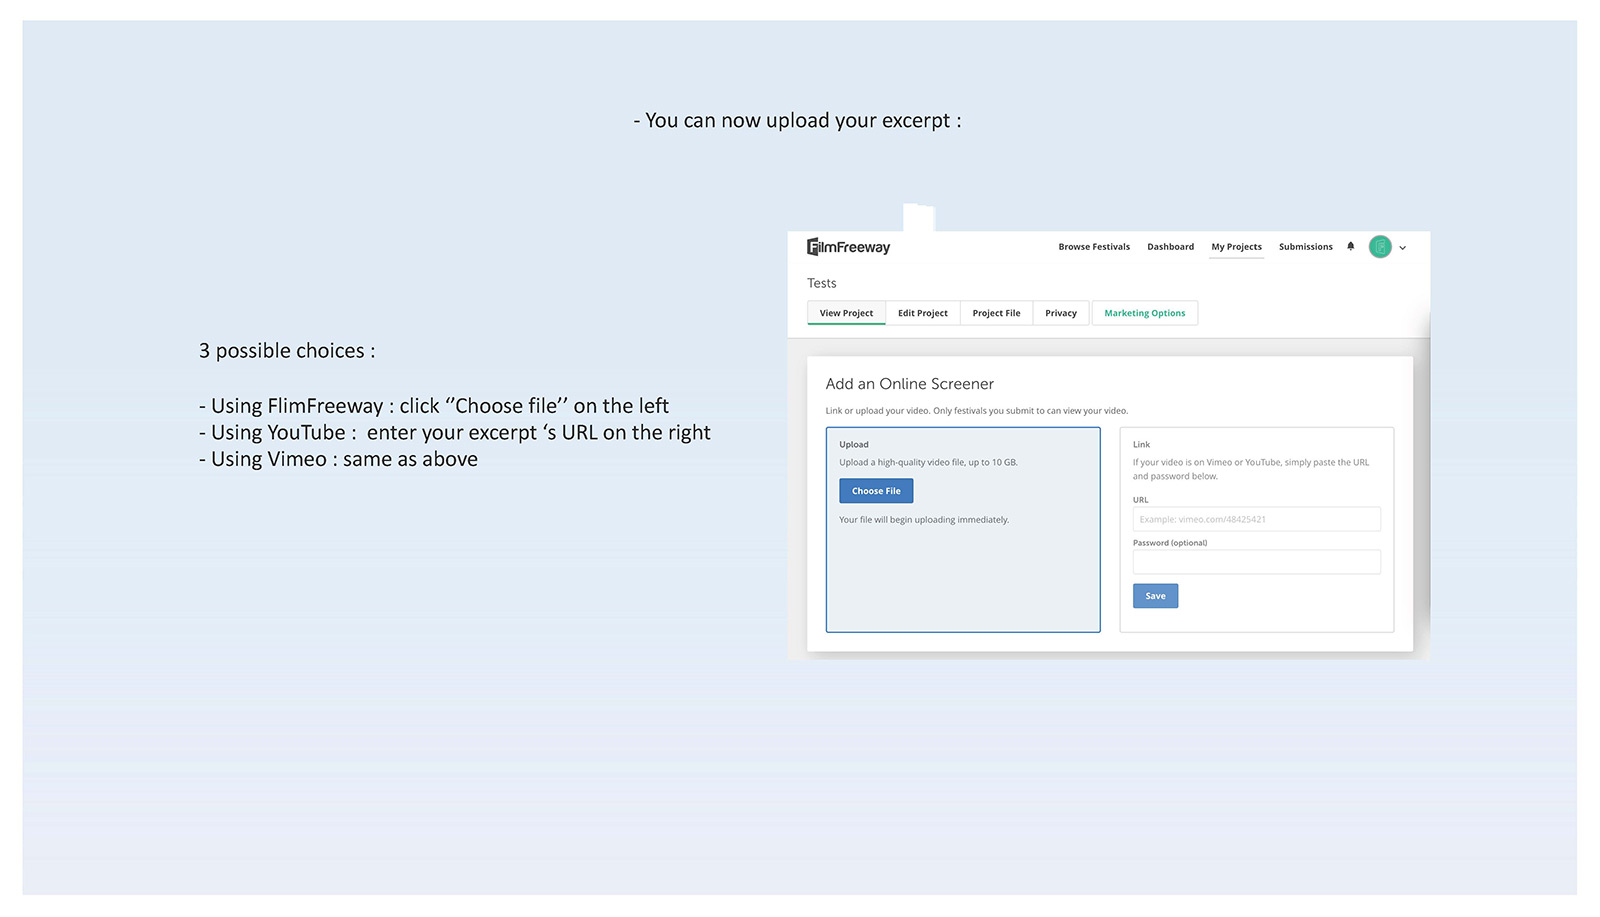Switch to the View Project tab
Screen dimensions: 1600x917
coord(846,313)
